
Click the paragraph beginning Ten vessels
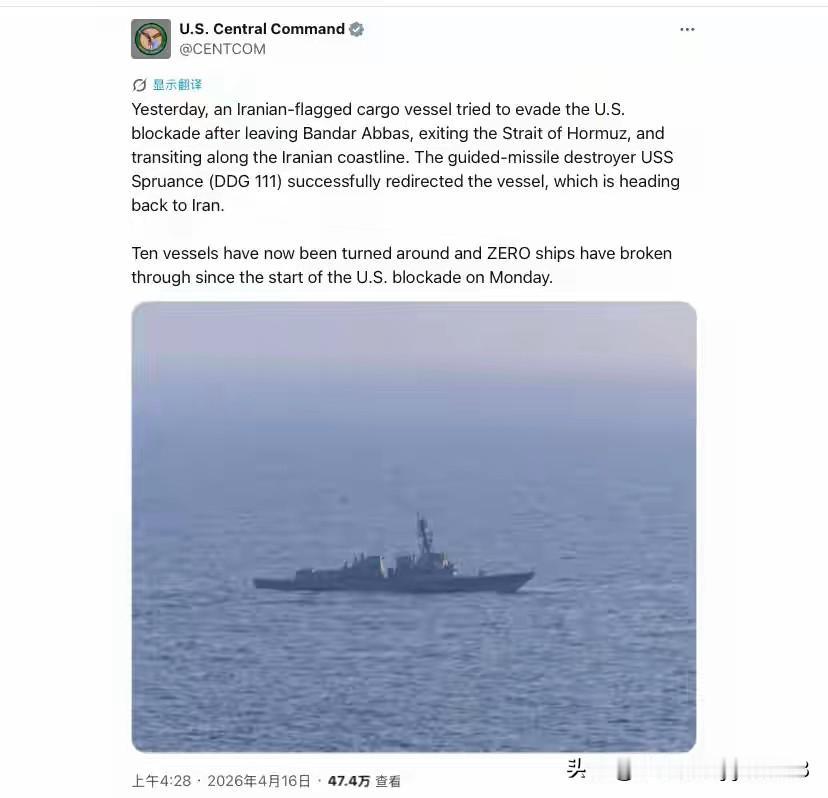(x=401, y=265)
